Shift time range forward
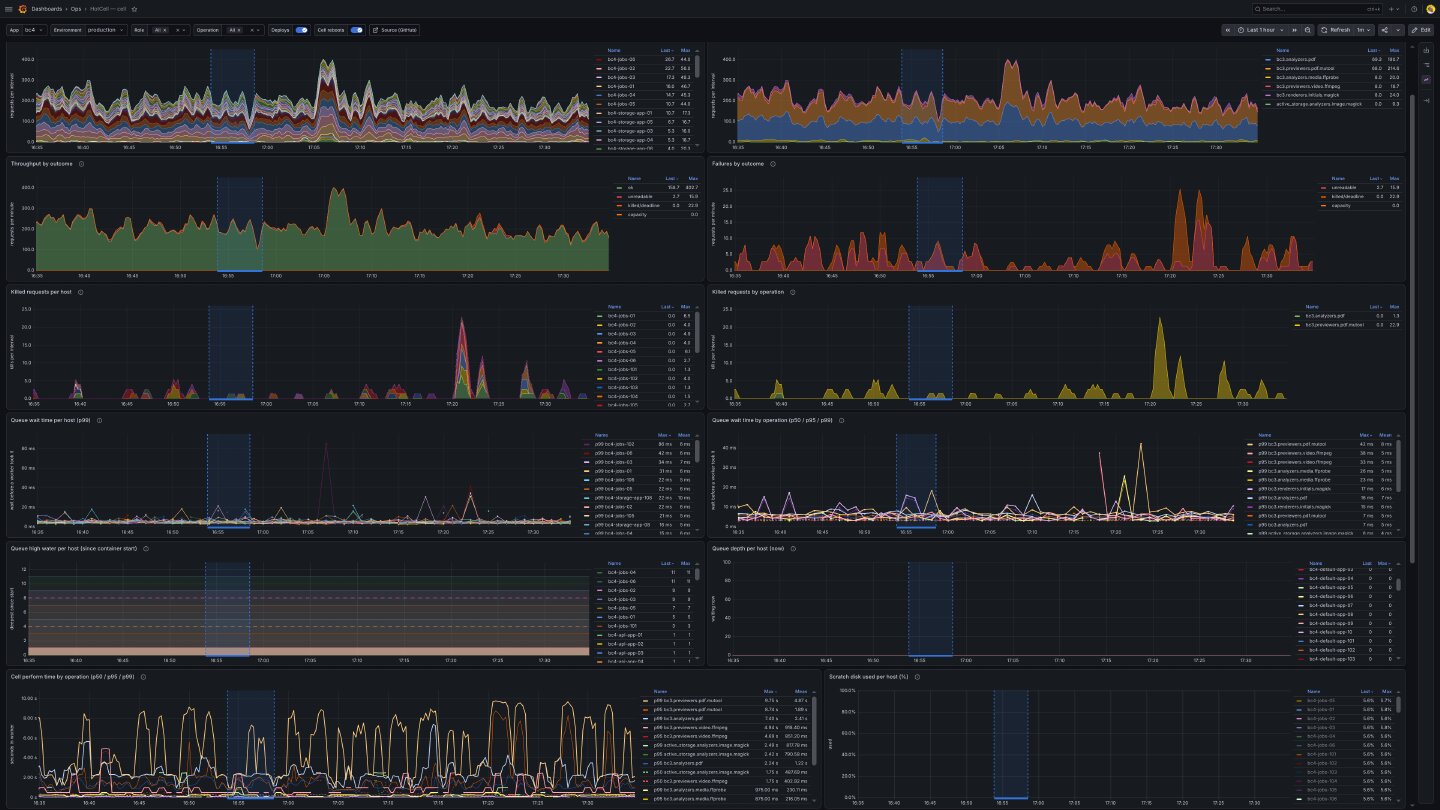Viewport: 1440px width, 810px height. [1294, 30]
